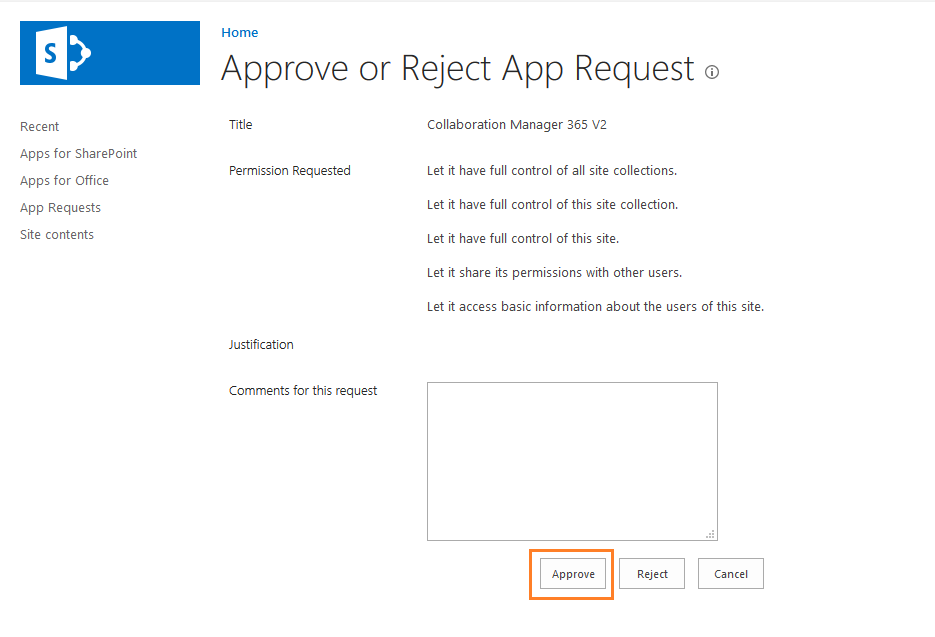Cancel the app request form
The image size is (935, 637).
click(730, 574)
